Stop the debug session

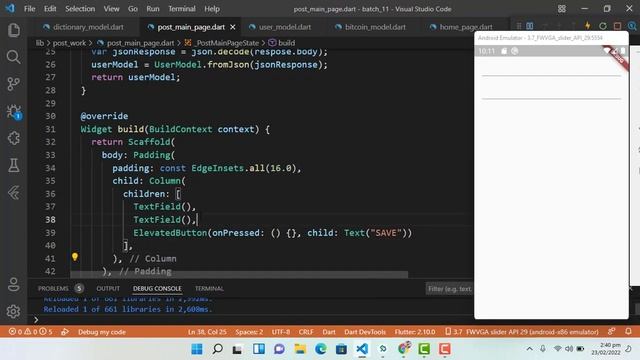[x=617, y=26]
